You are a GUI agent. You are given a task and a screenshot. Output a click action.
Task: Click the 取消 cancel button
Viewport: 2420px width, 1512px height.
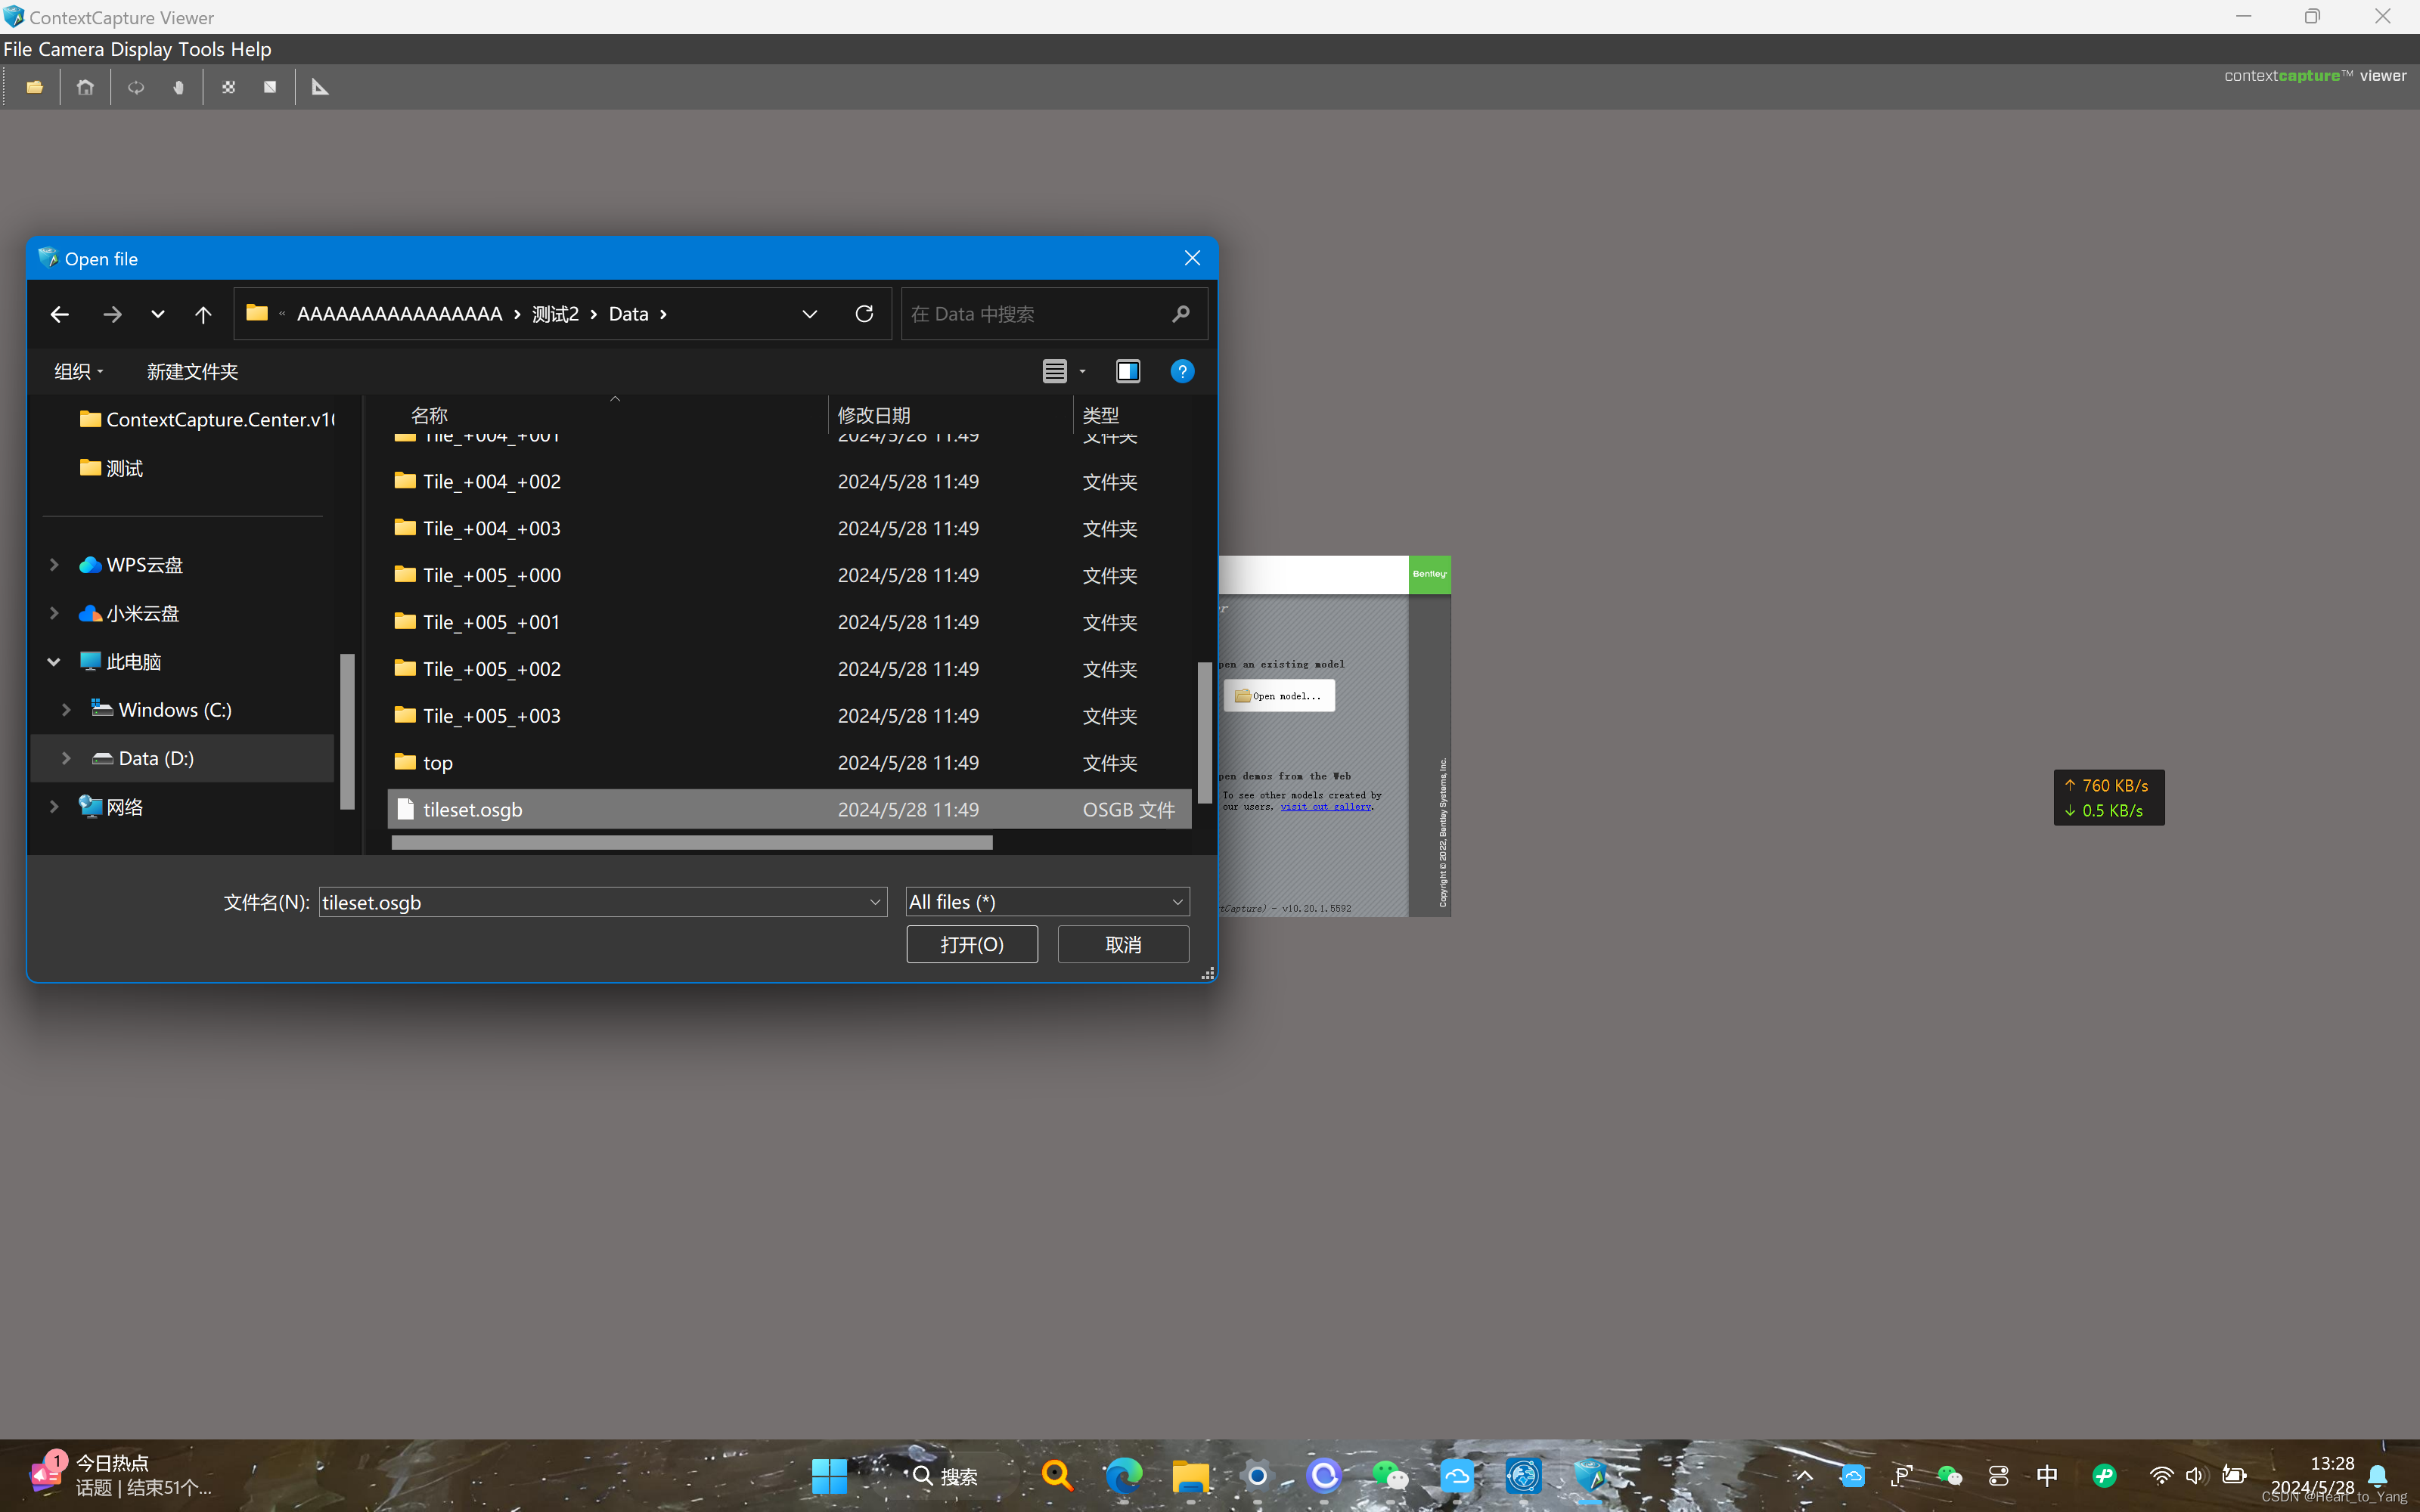(1123, 944)
